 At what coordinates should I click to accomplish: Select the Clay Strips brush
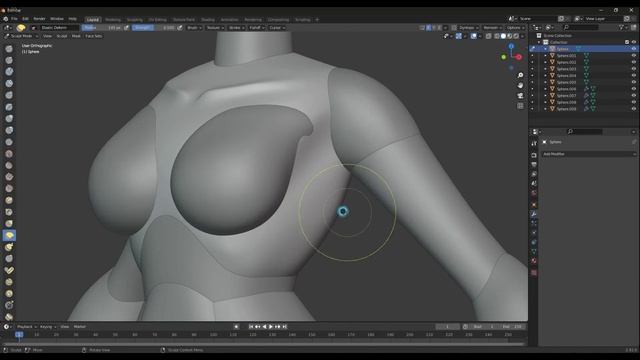click(x=9, y=83)
